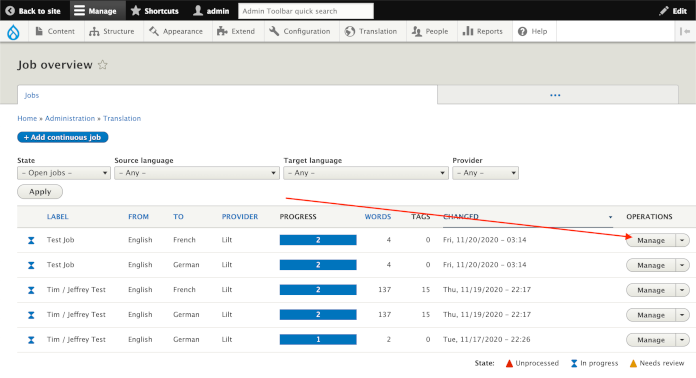The image size is (696, 378).
Task: Focus the Admin Toolbar quick search field
Action: [x=306, y=11]
